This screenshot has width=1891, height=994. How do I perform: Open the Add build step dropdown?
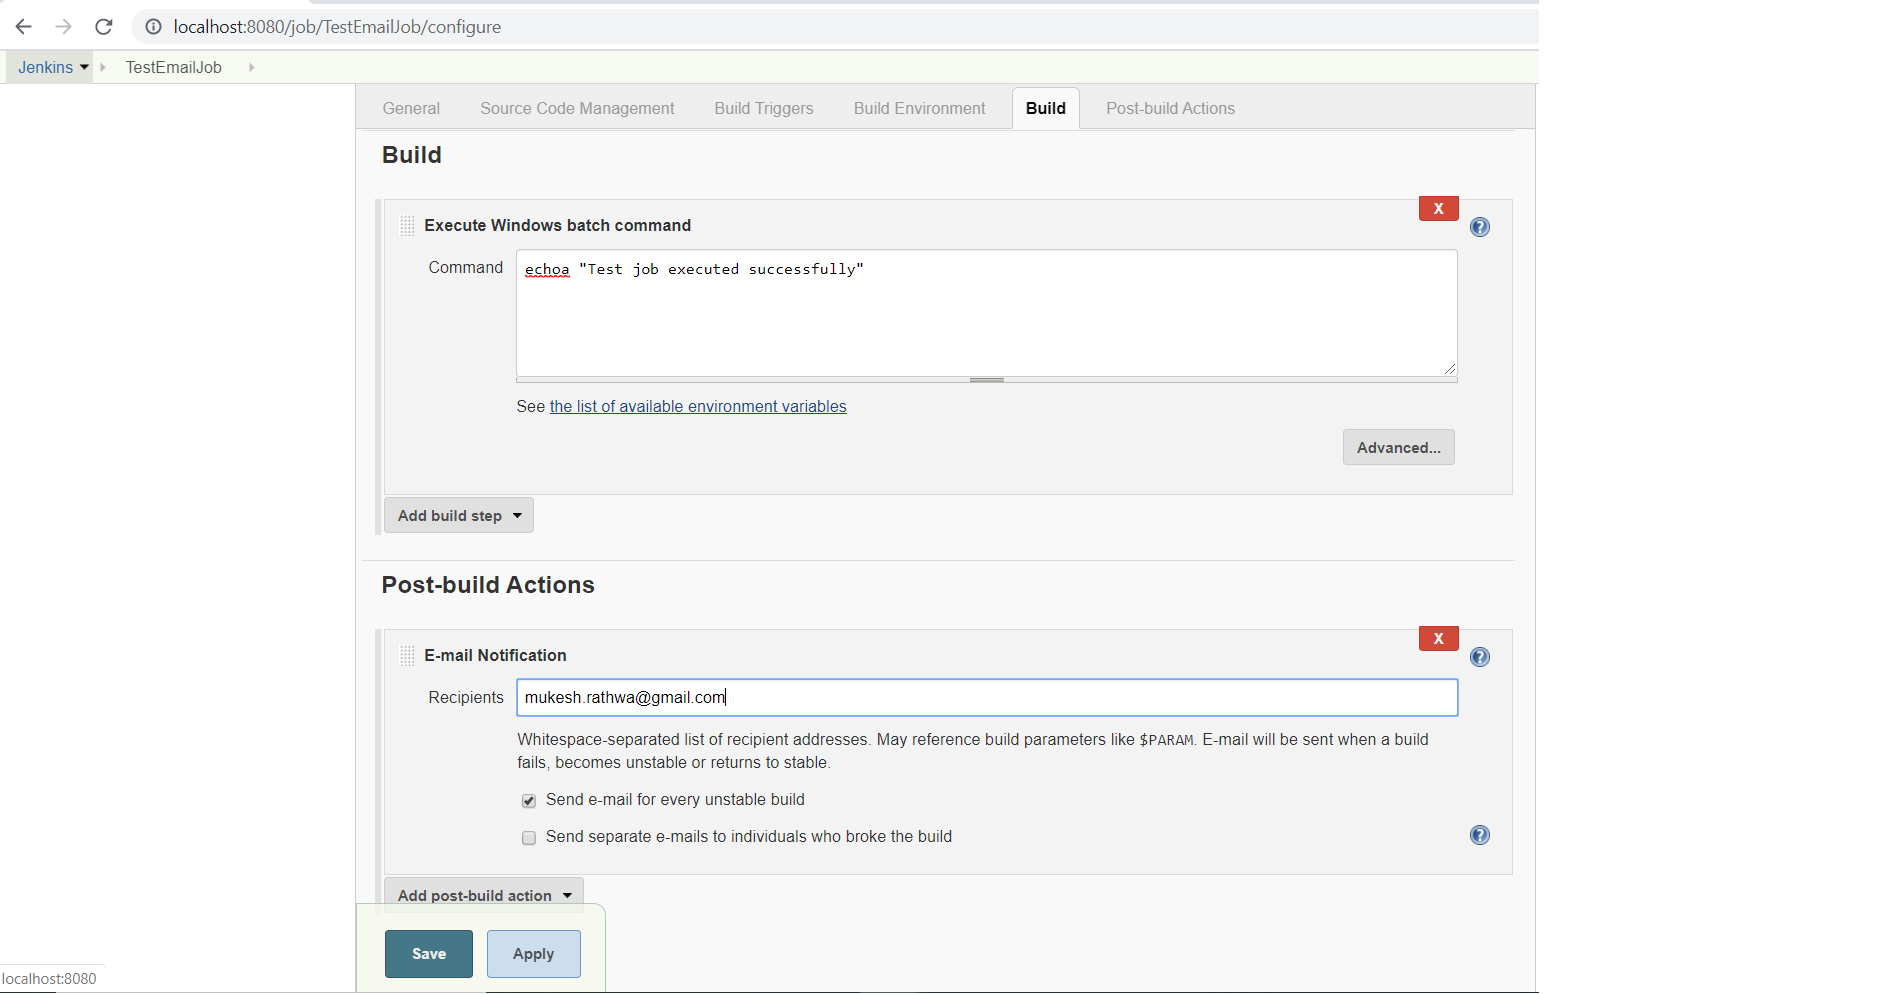(458, 515)
